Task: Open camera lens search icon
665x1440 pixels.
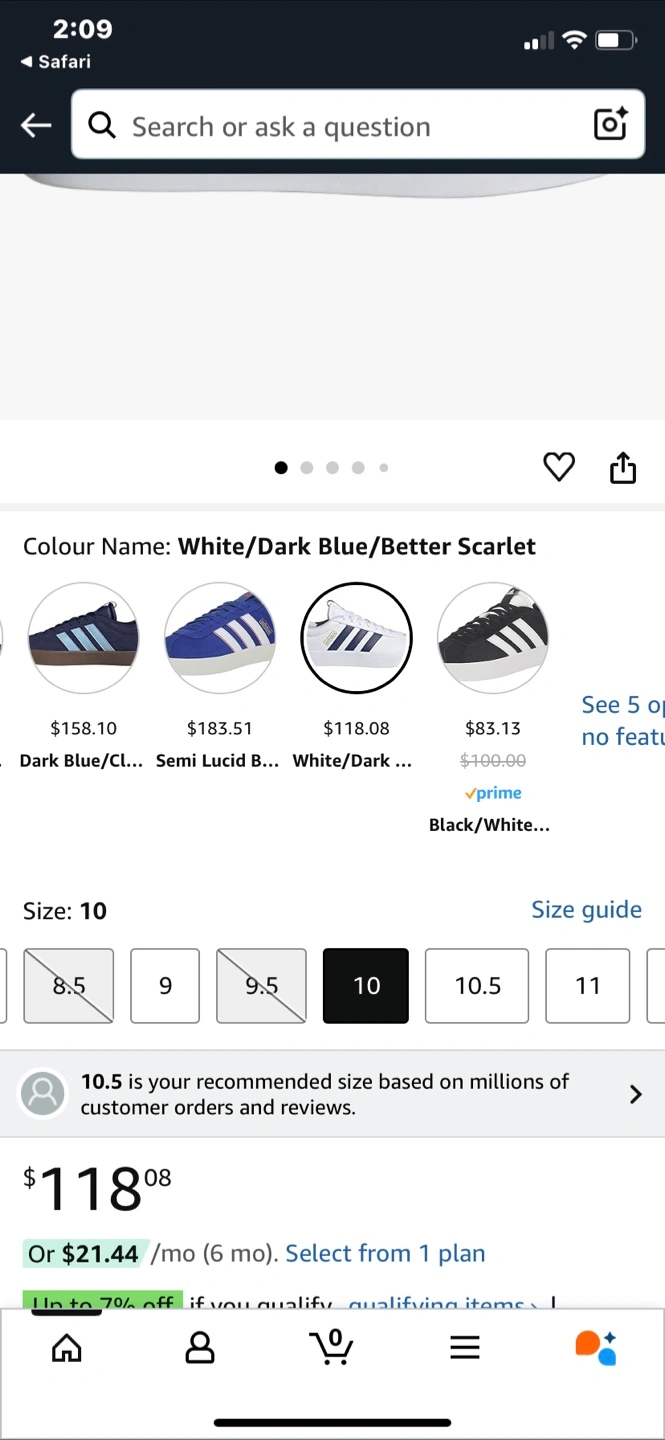Action: pyautogui.click(x=610, y=124)
